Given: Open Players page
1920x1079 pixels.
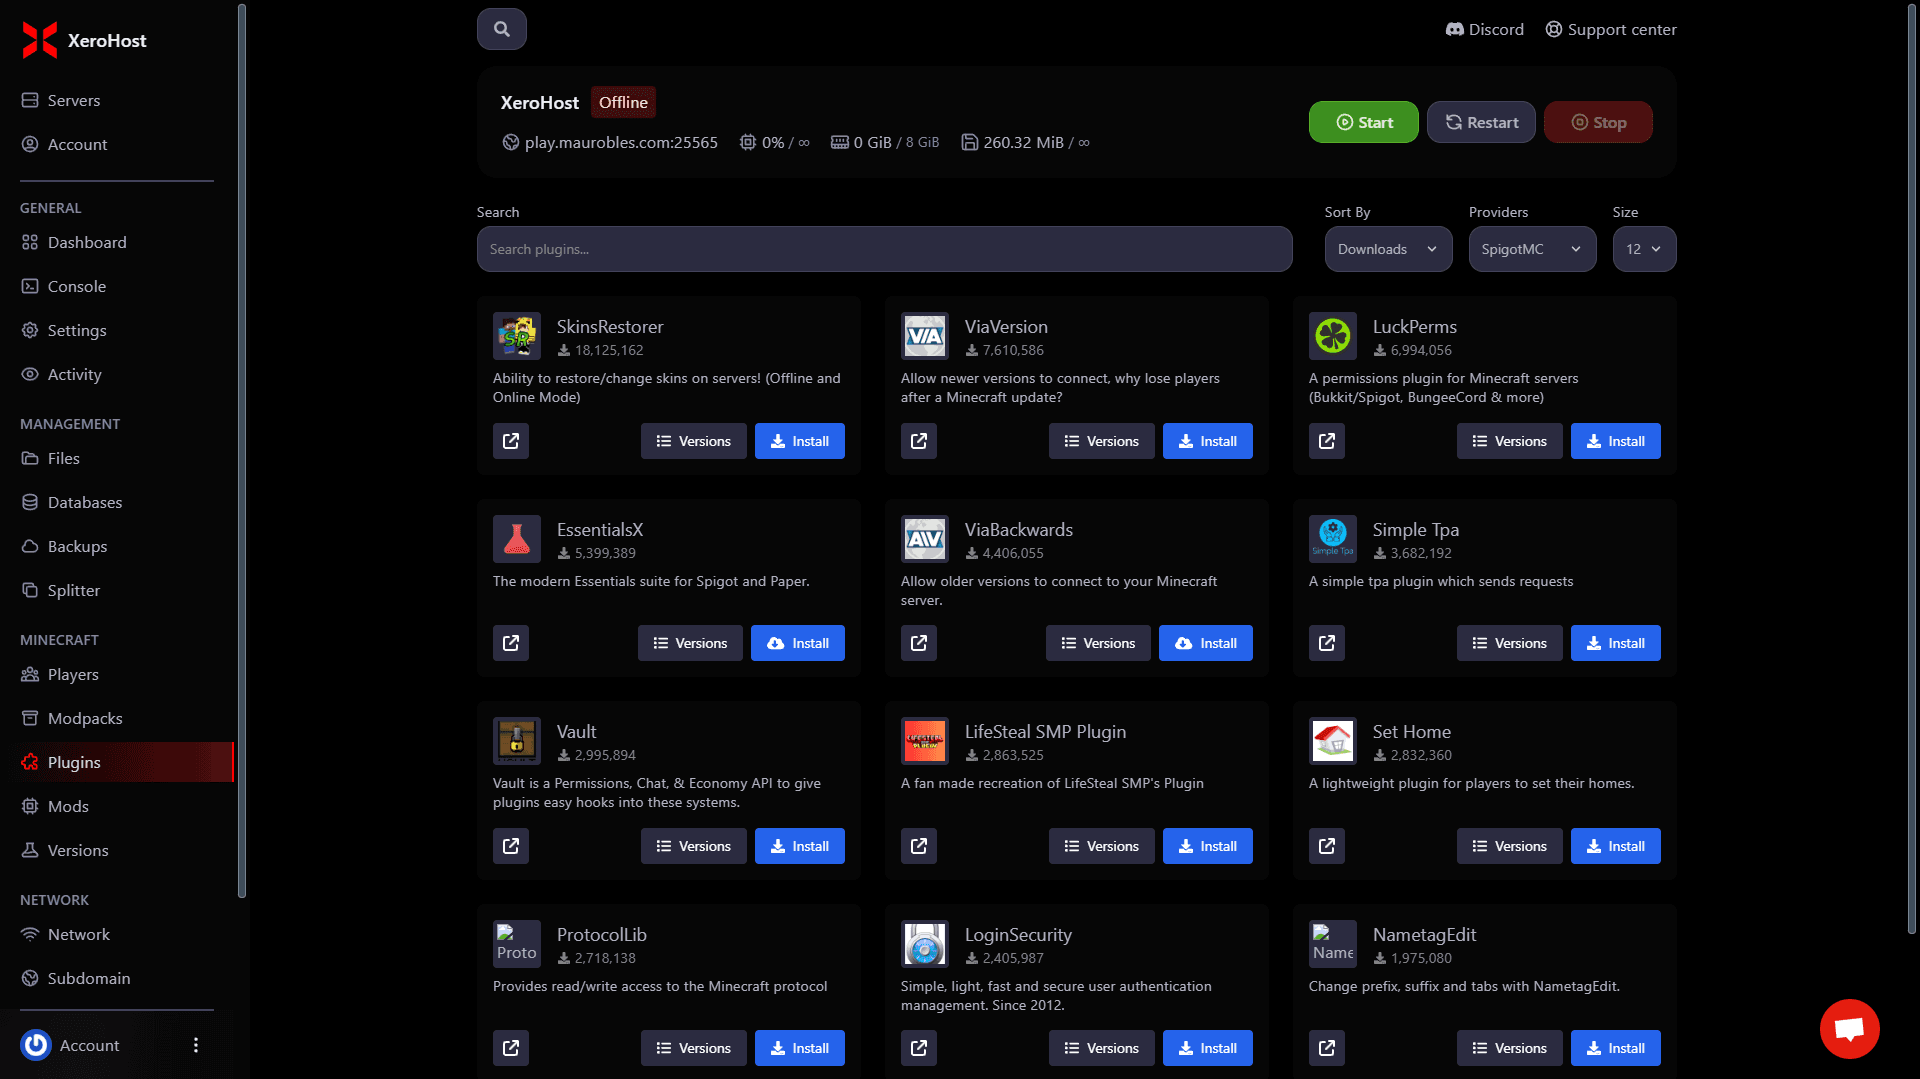Looking at the screenshot, I should tap(117, 674).
